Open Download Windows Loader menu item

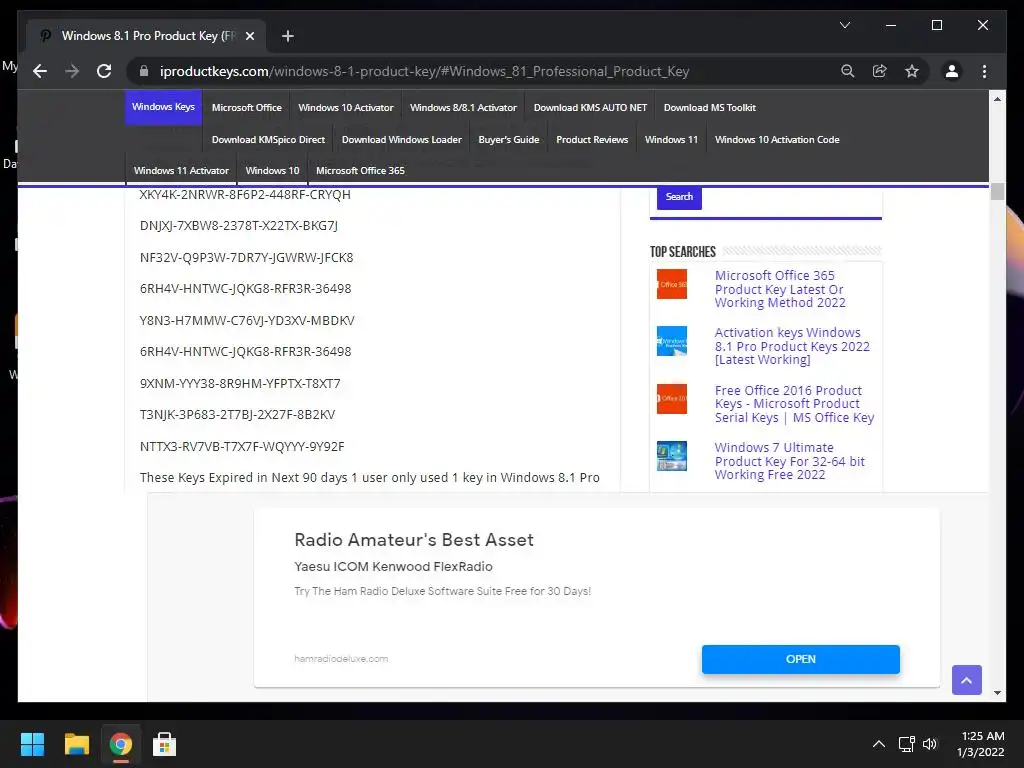coord(402,140)
